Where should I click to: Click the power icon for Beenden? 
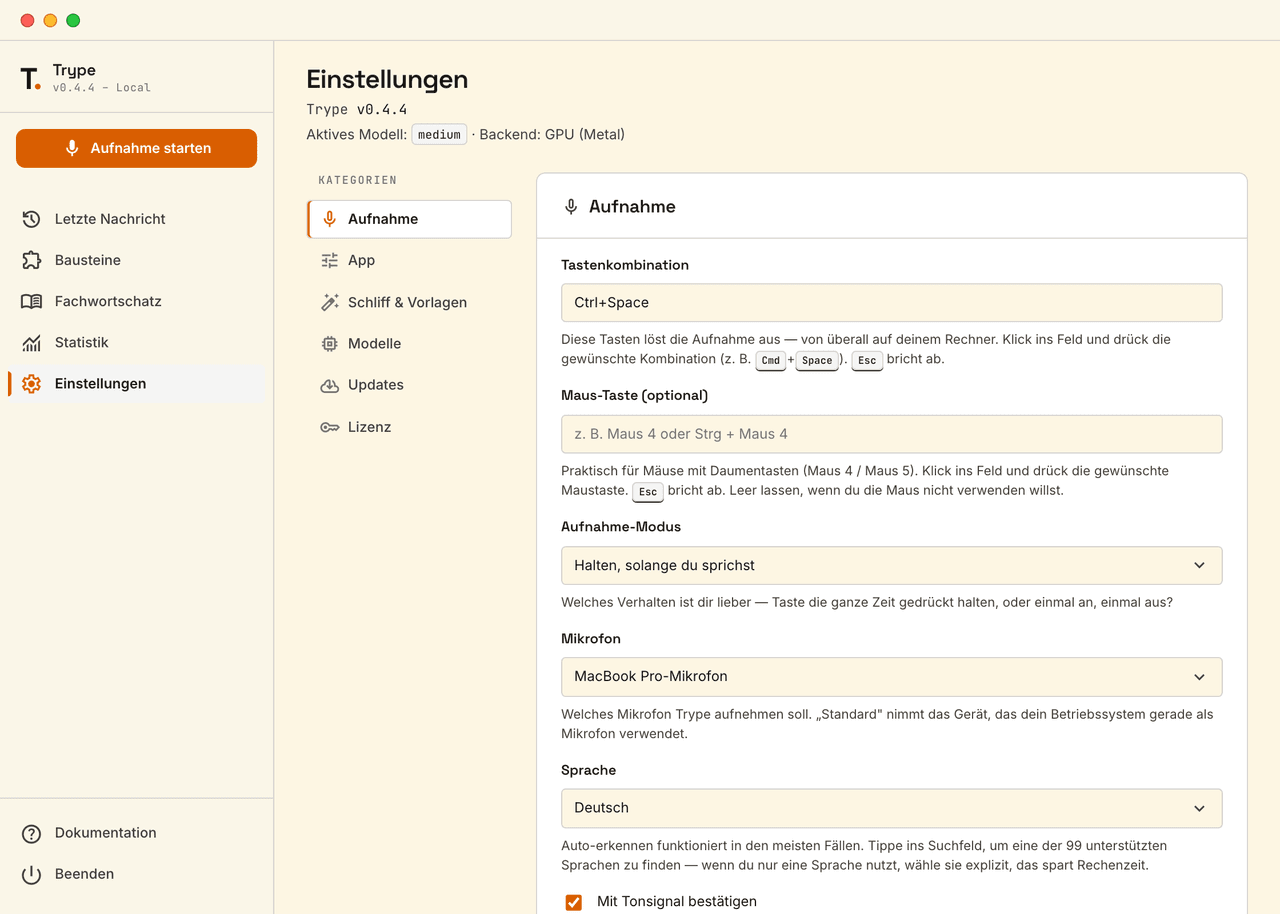point(31,874)
